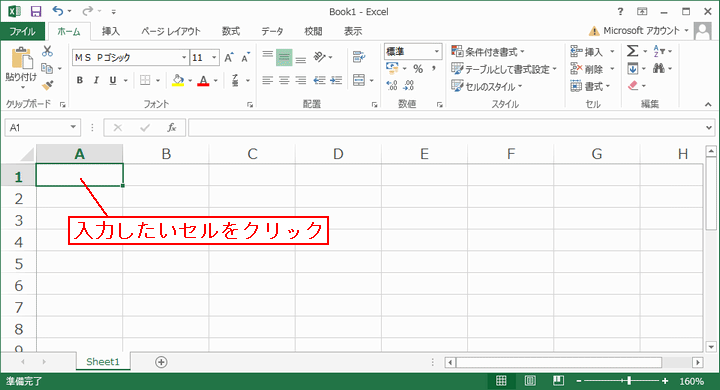Apply percent style with % icon
720x390 pixels.
pyautogui.click(x=418, y=69)
